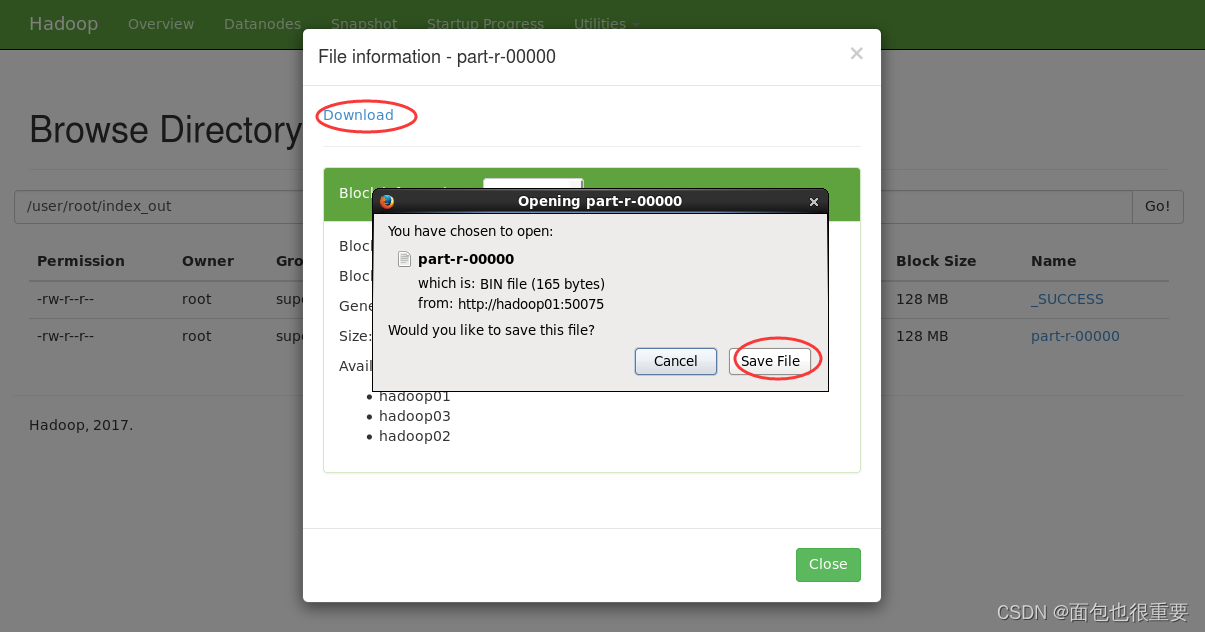
Task: Click bold part-r-00000 filename in dialog
Action: point(466,259)
